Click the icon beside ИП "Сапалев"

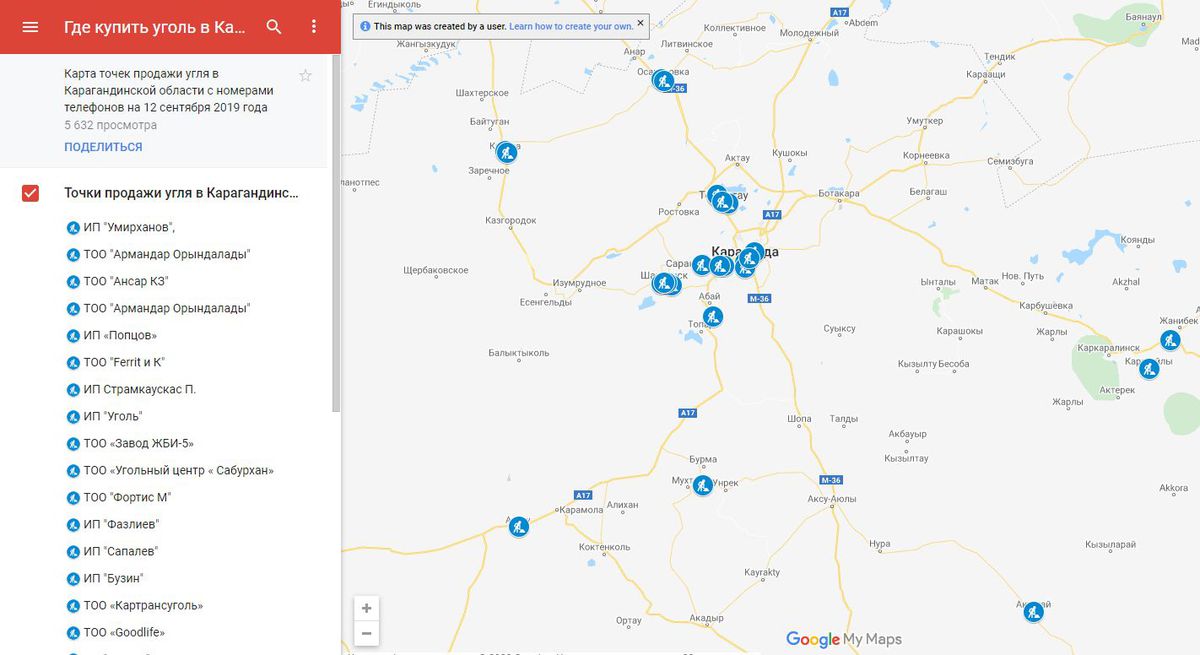tap(73, 551)
